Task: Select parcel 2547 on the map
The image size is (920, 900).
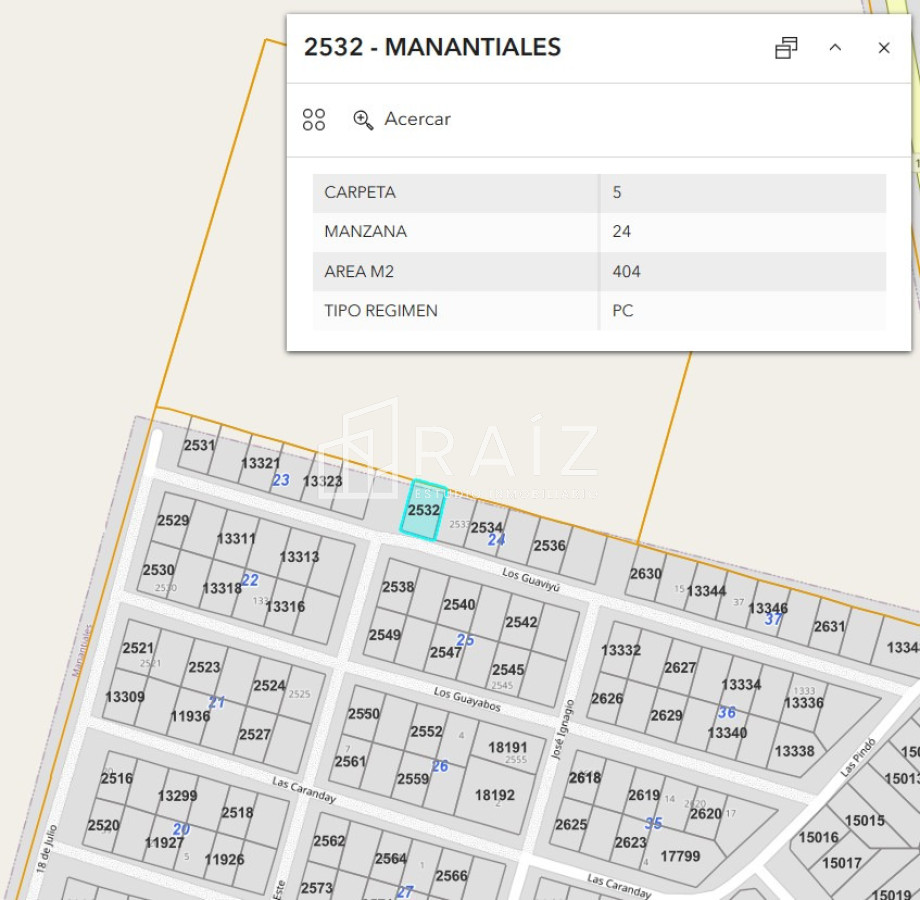Action: click(x=445, y=652)
